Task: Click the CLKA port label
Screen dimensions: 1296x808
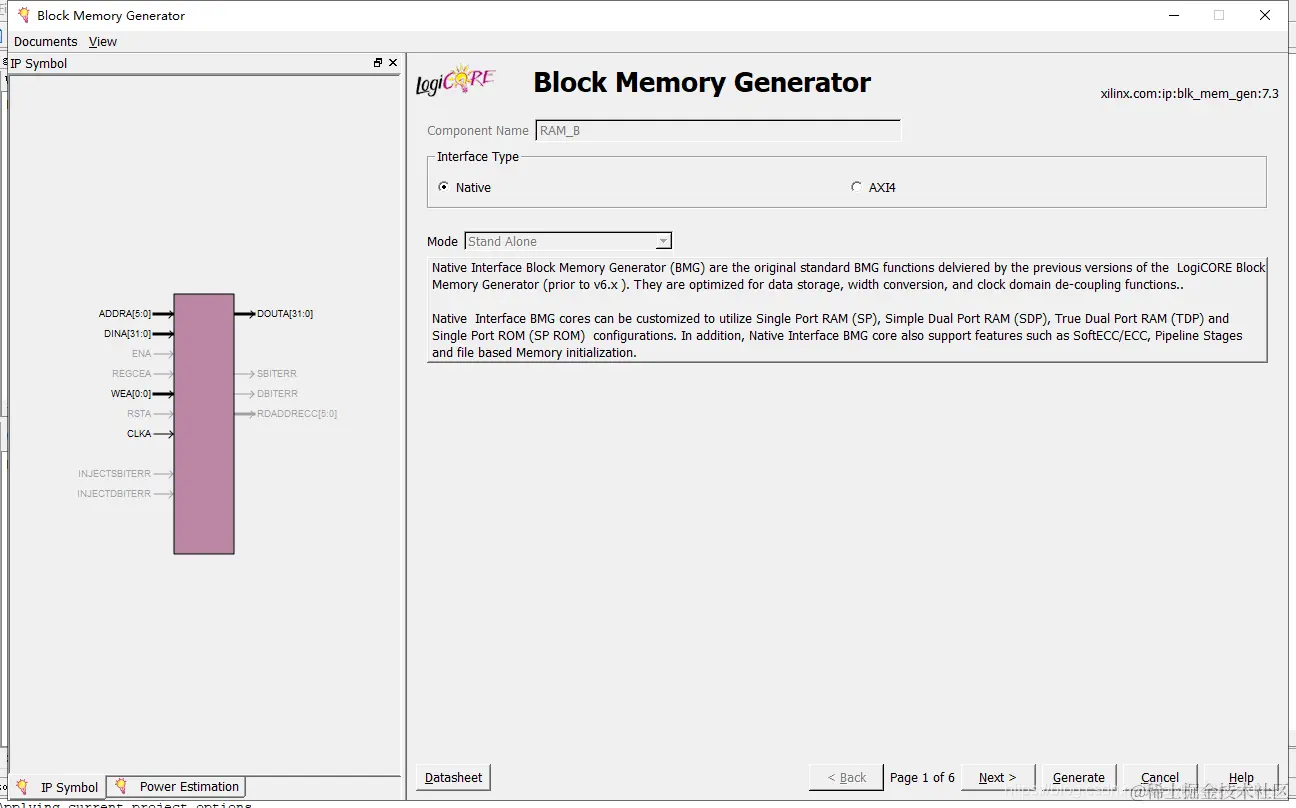Action: point(139,434)
